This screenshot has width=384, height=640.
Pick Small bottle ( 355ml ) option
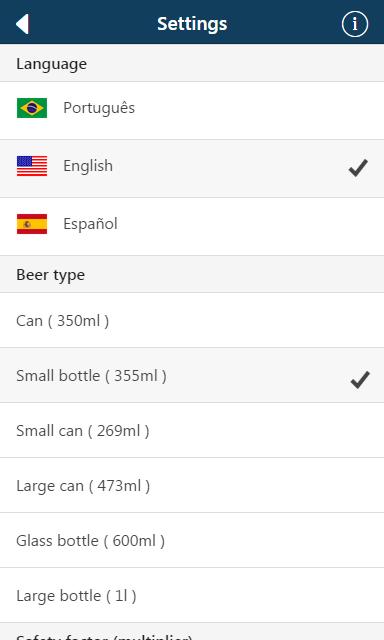tap(192, 375)
